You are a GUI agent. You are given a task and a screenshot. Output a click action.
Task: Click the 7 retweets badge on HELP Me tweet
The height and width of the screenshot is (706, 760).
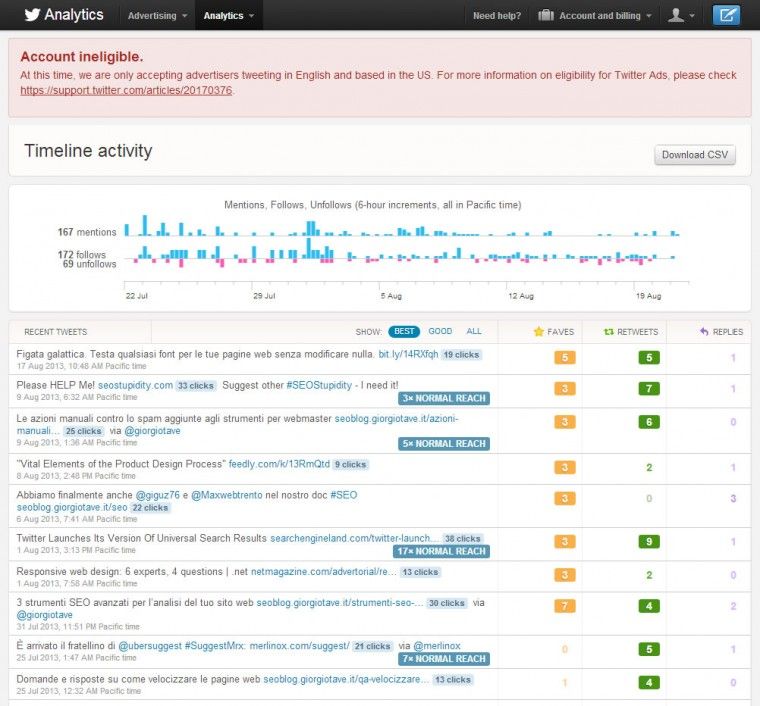pos(649,388)
